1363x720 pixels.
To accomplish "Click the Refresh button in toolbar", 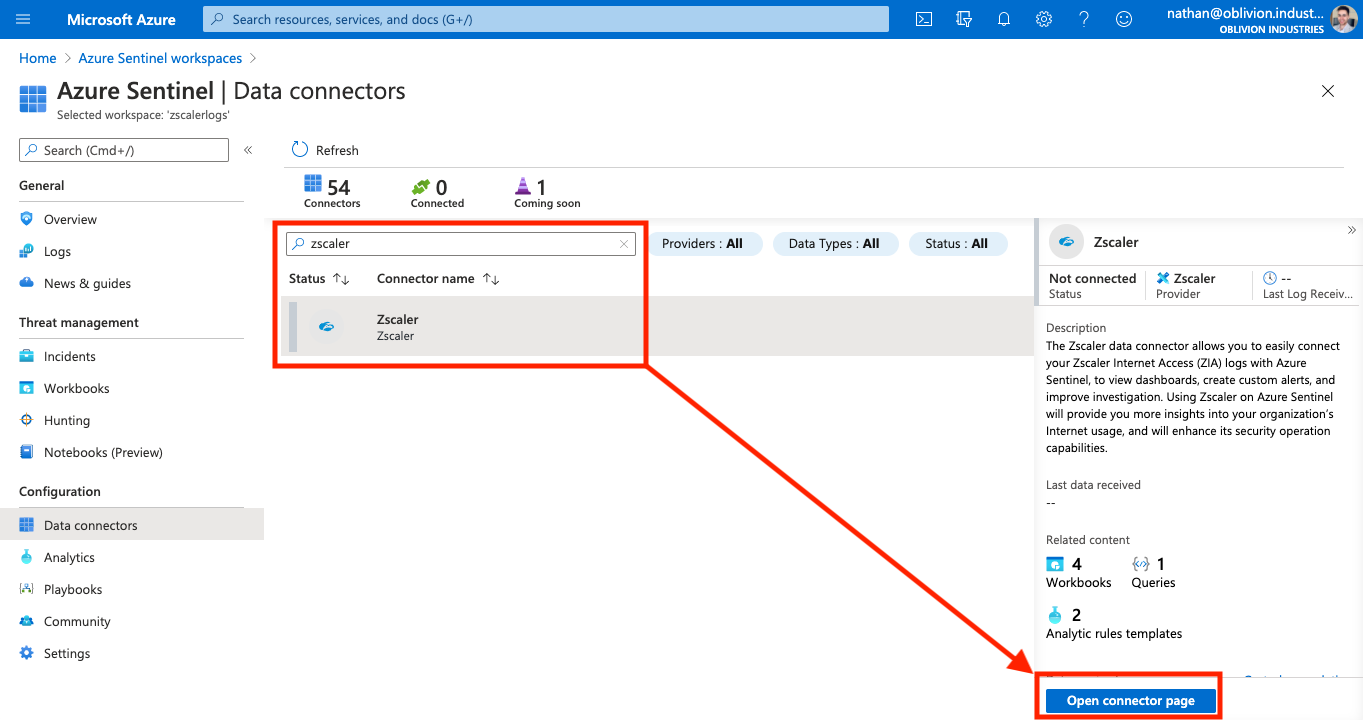I will click(325, 150).
